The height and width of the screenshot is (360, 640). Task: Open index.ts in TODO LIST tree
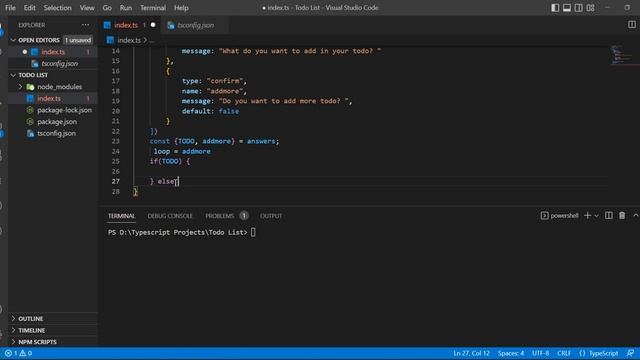[49, 98]
